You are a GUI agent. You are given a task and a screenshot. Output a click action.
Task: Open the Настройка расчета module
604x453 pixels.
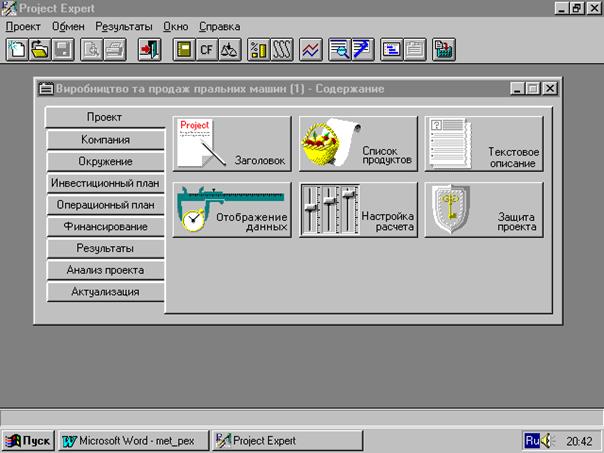pos(358,210)
